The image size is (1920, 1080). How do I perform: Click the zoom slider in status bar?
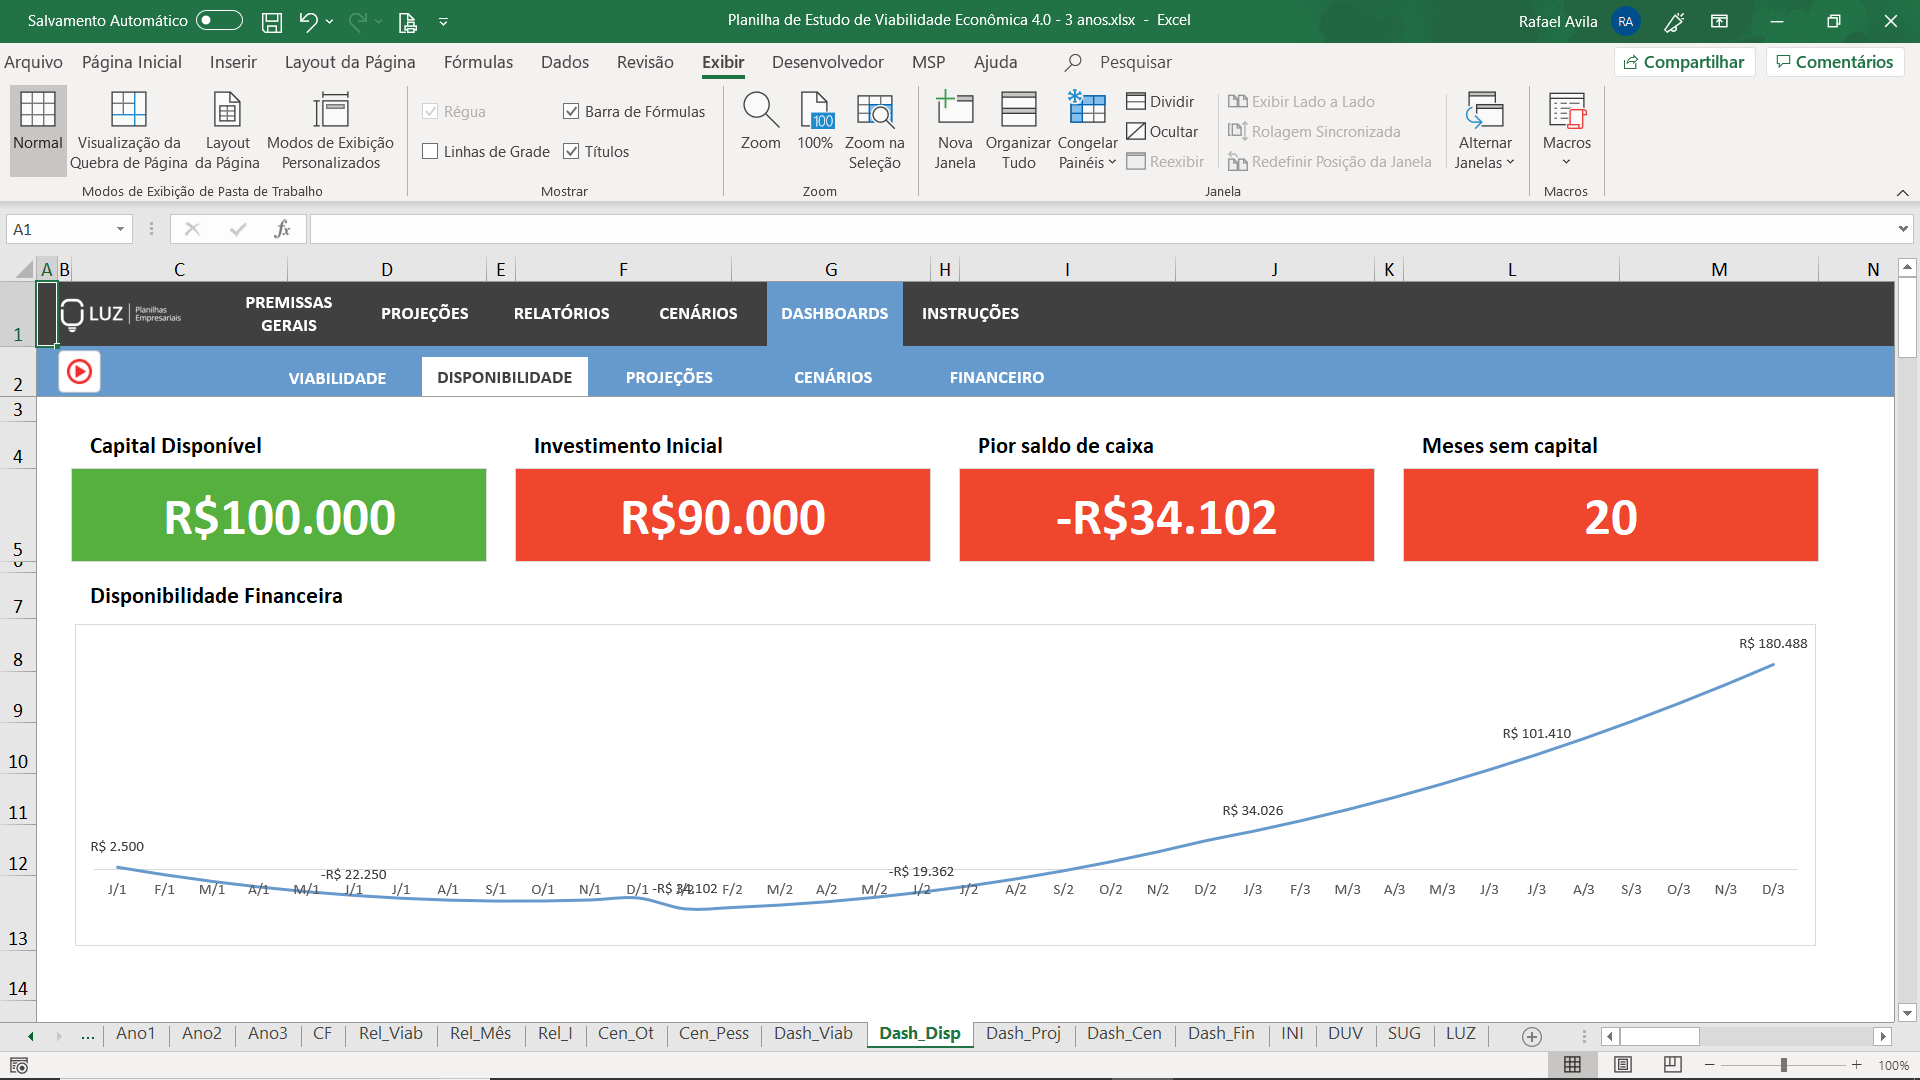click(1783, 1065)
